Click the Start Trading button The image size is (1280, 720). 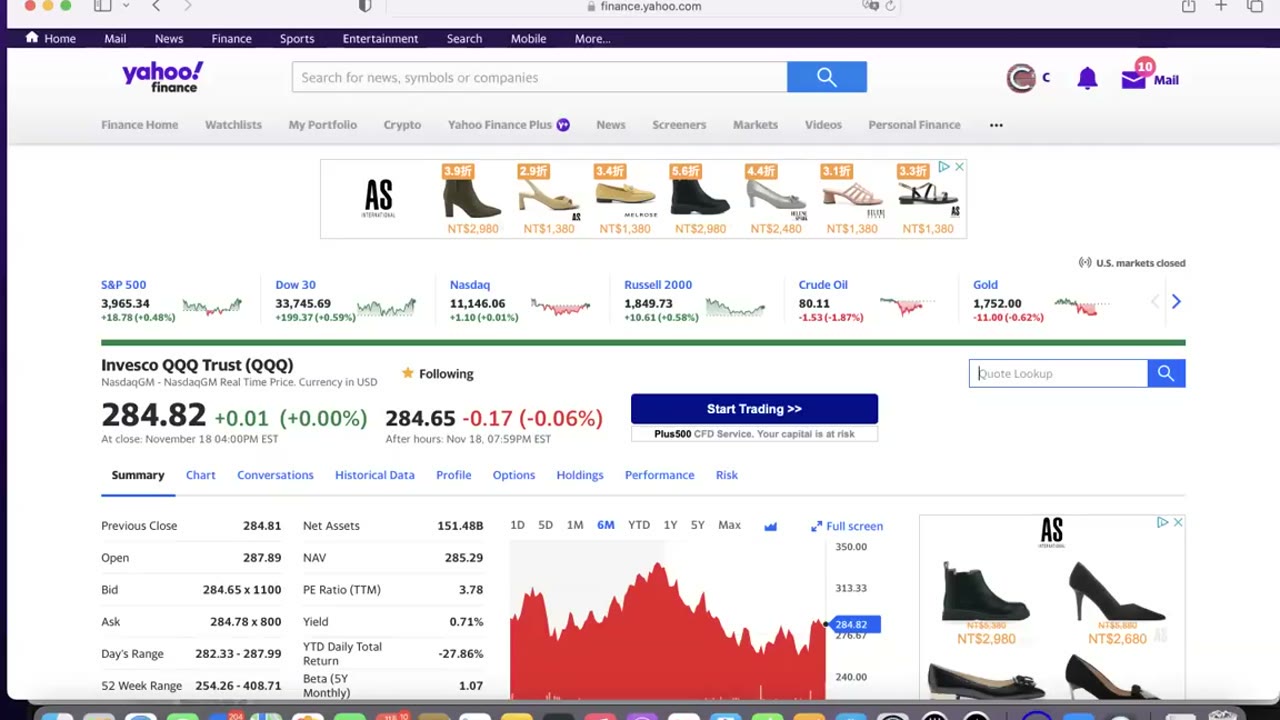754,409
